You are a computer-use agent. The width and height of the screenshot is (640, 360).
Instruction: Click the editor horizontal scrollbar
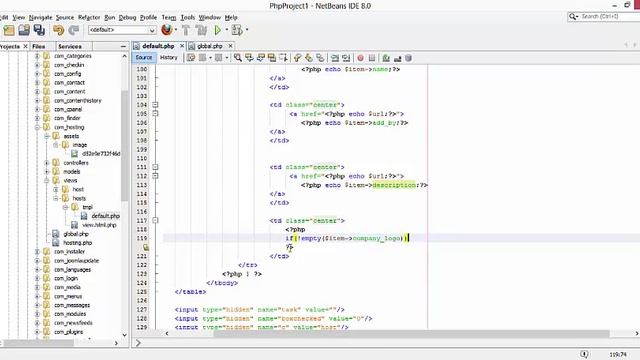[411, 333]
